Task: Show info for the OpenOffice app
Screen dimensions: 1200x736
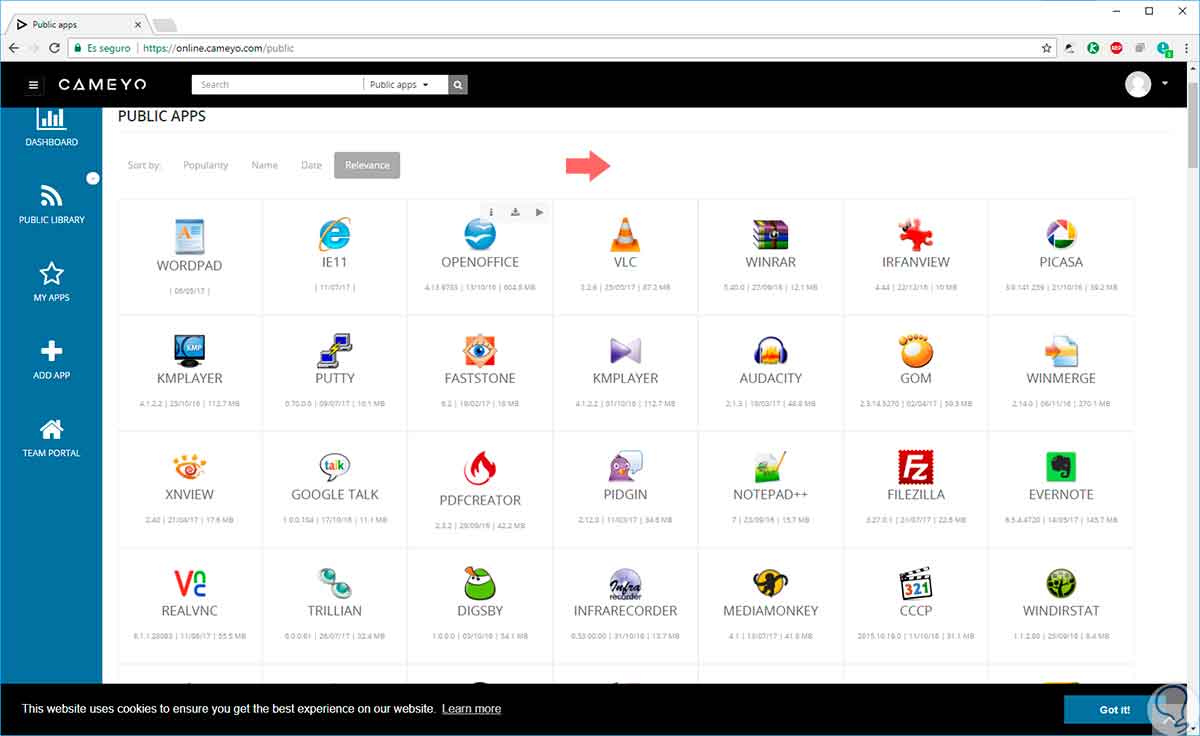Action: [492, 211]
